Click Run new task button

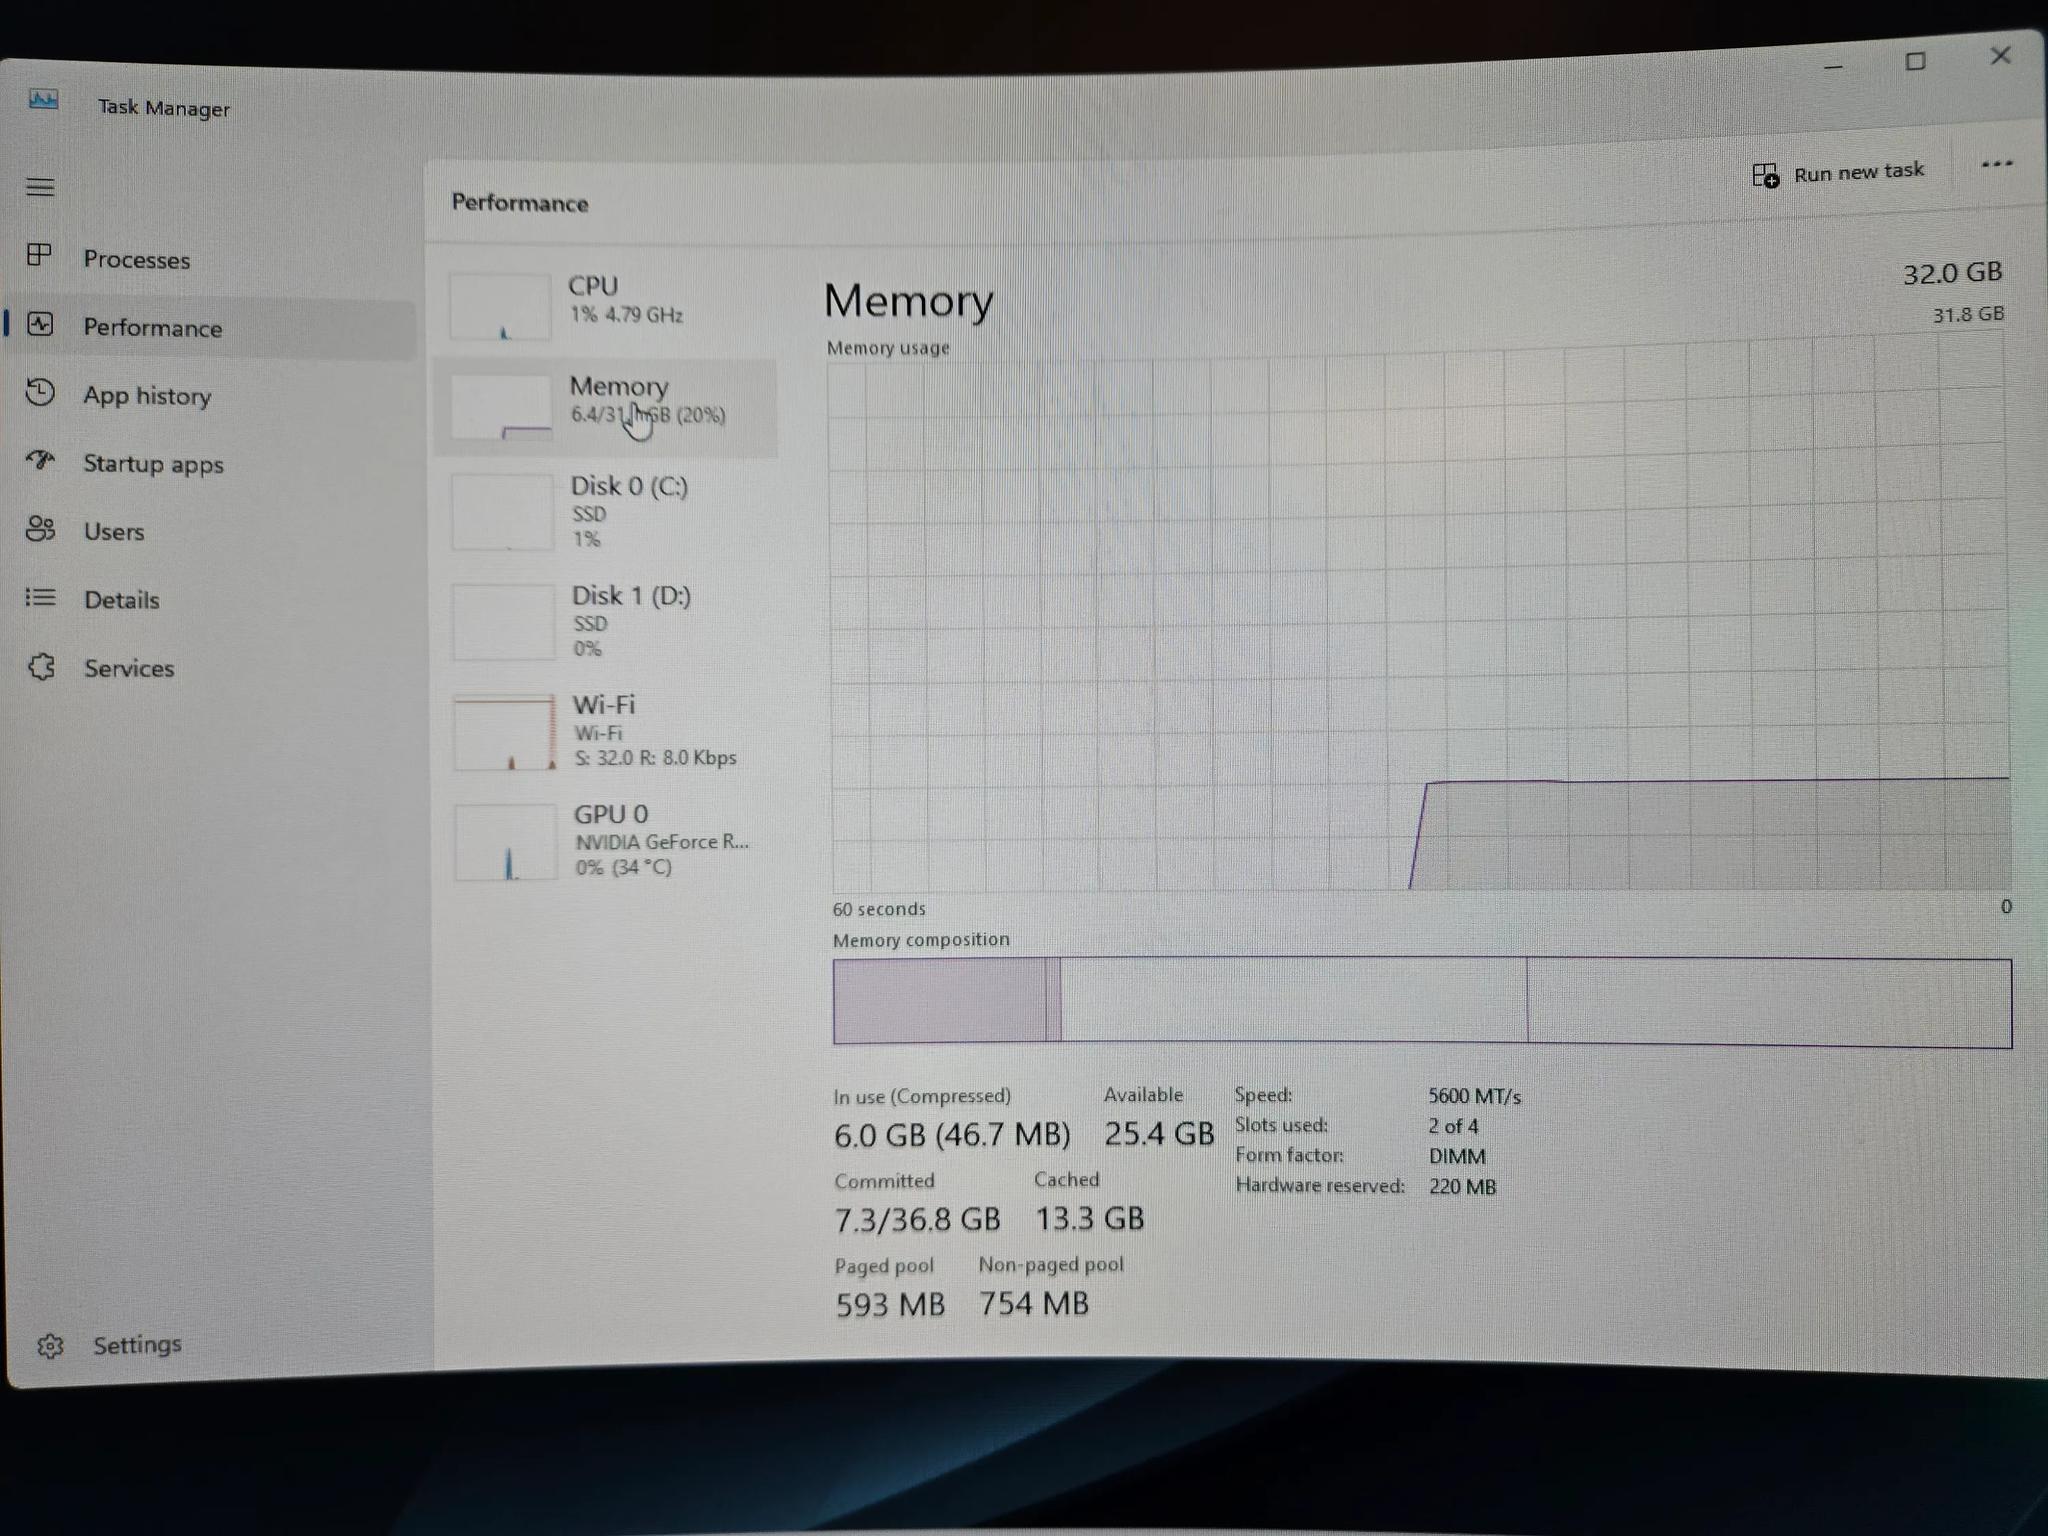coord(1838,174)
